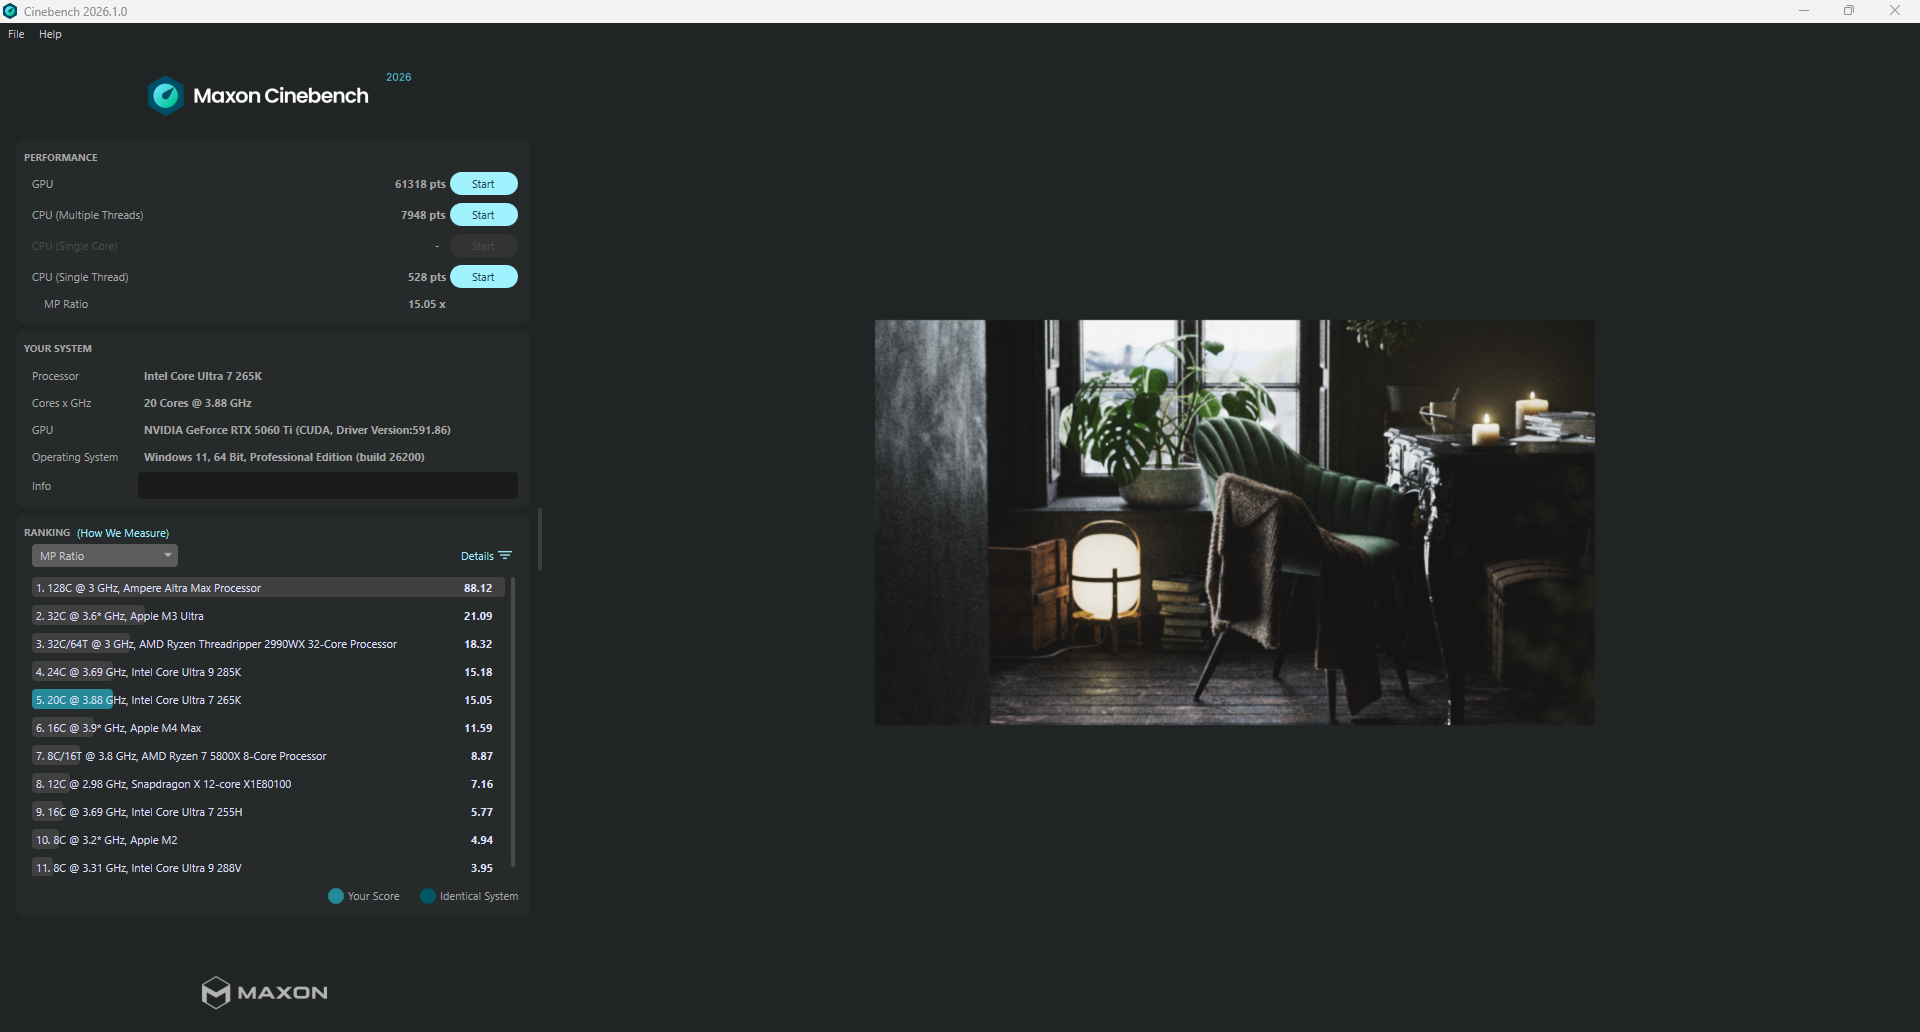Select the Intel Core Ultra 9 288V row
Viewport: 1920px width, 1032px height.
[267, 868]
